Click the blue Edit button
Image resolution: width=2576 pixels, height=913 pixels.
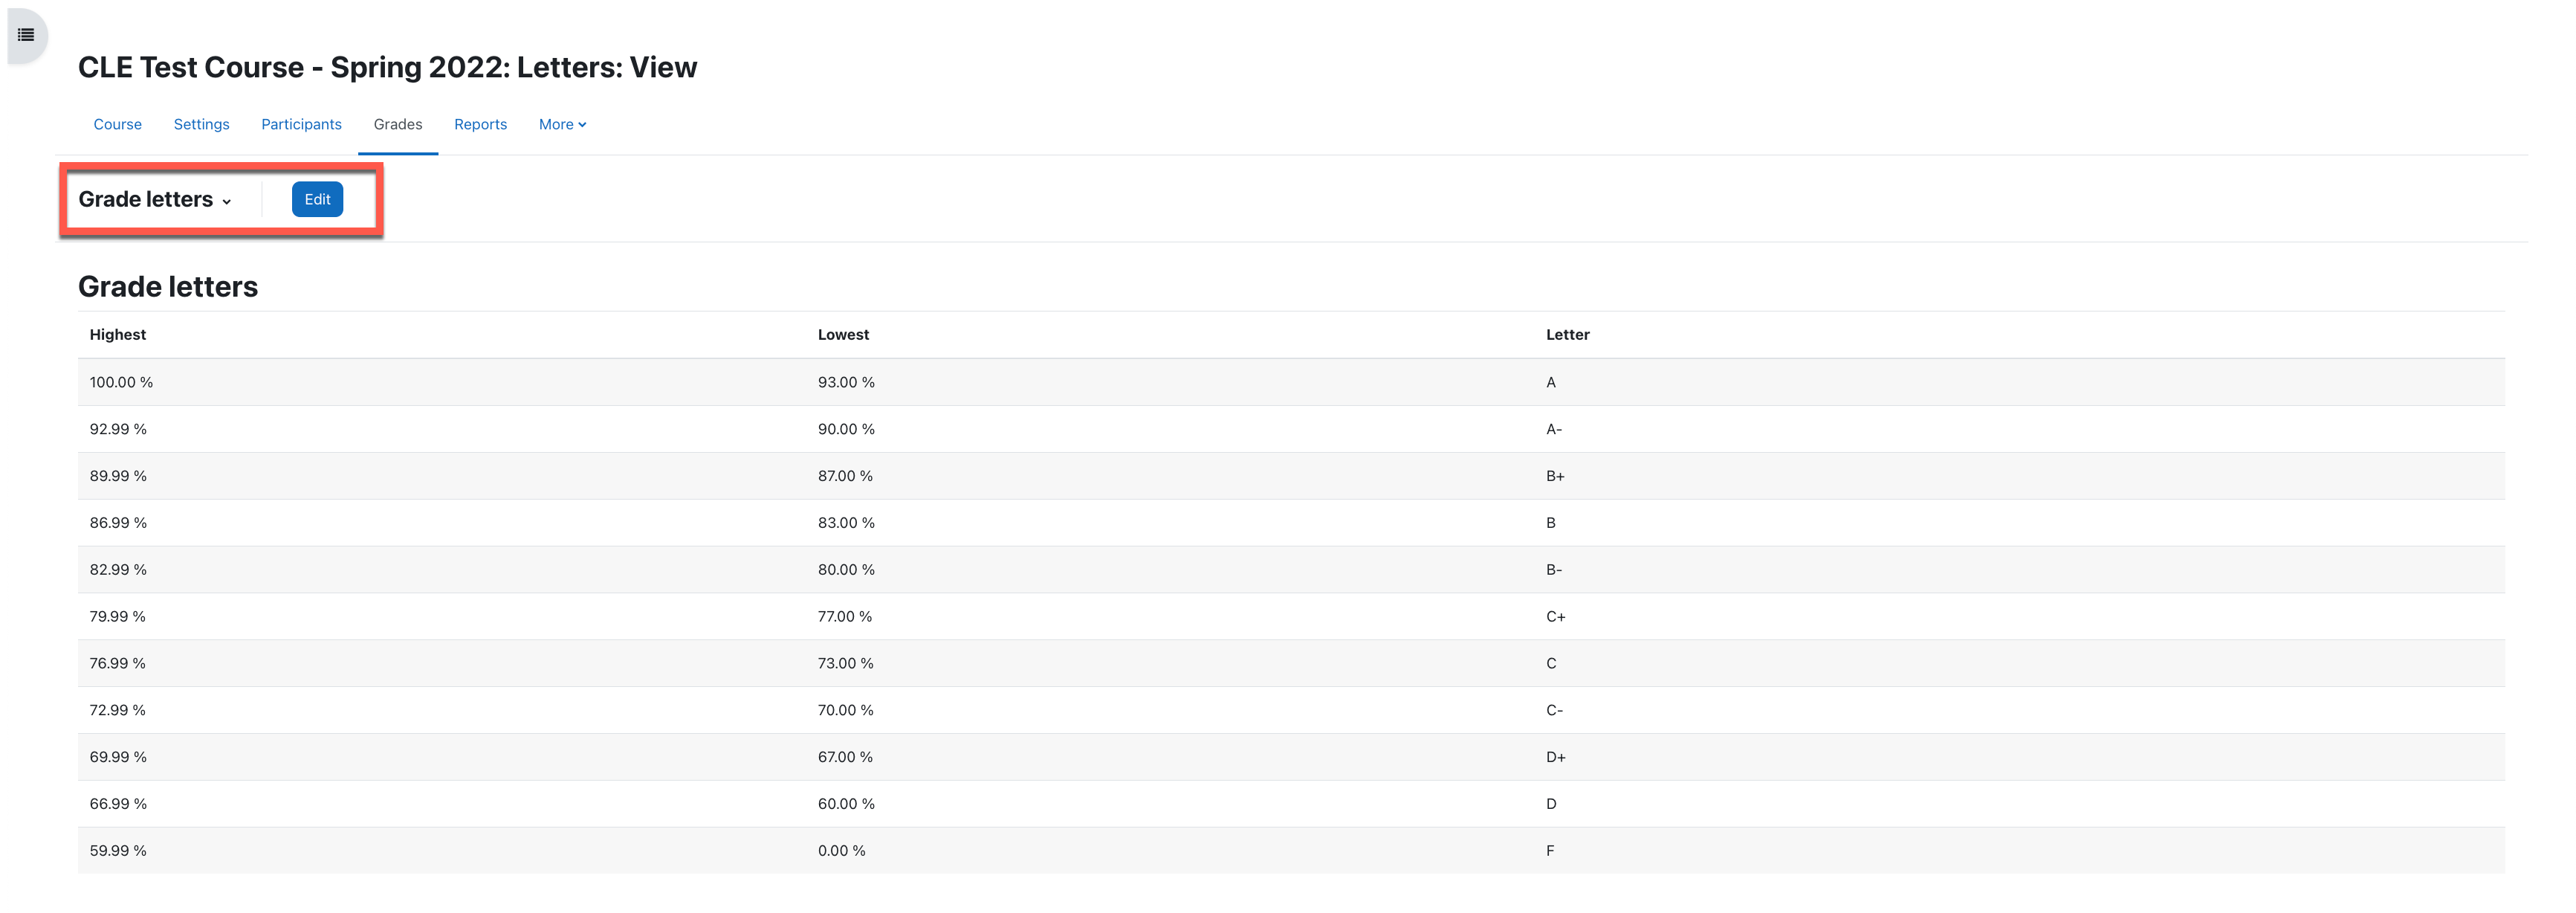coord(317,199)
